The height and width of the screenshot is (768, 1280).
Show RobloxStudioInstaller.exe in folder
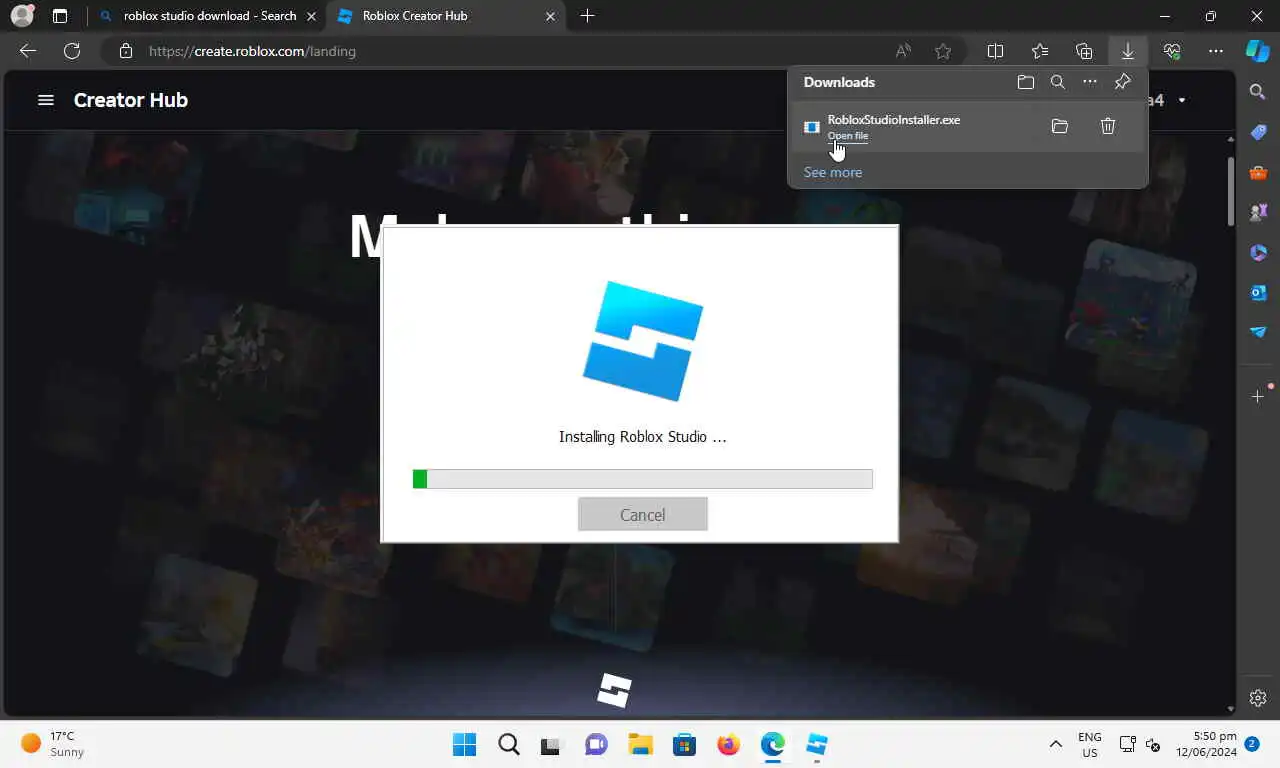click(1060, 126)
